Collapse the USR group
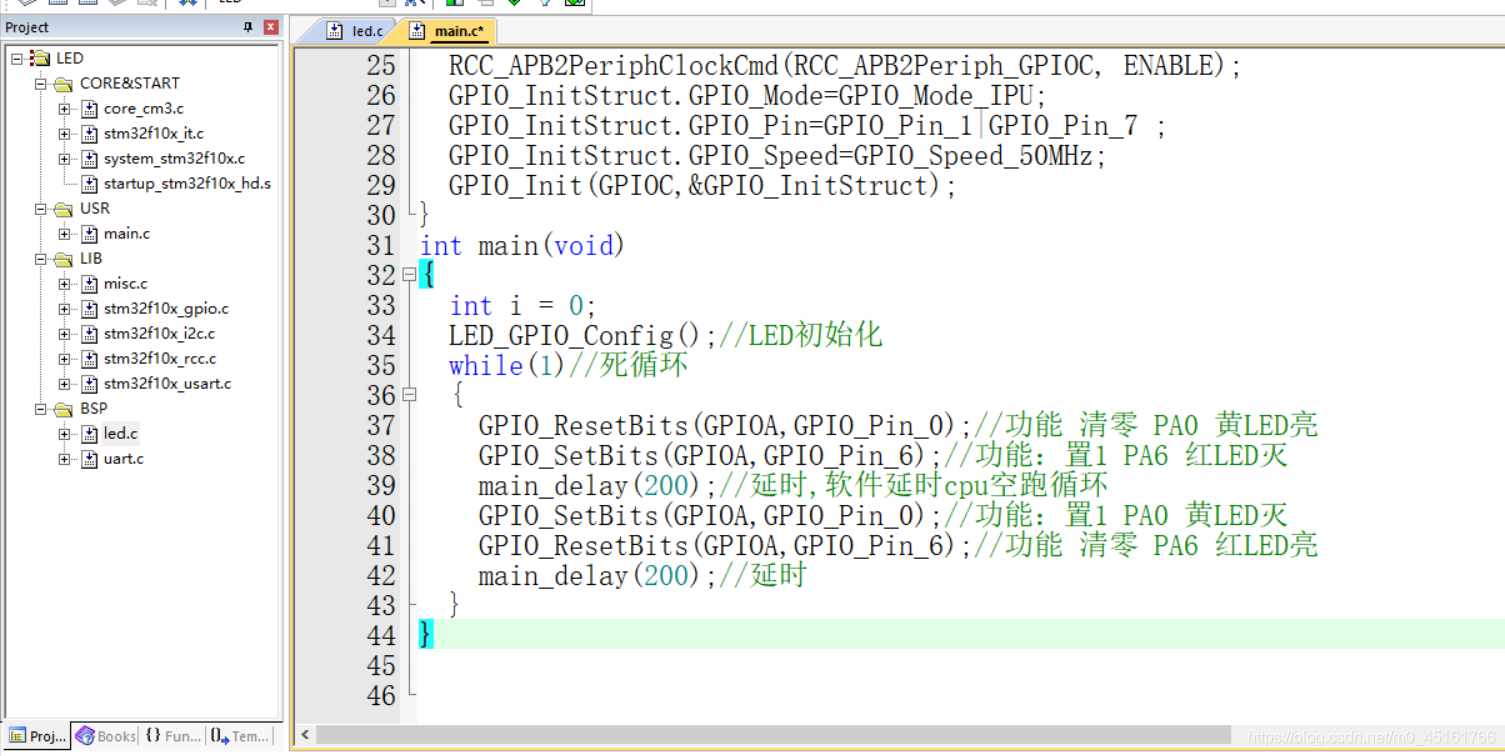This screenshot has height=756, width=1505. tap(40, 208)
